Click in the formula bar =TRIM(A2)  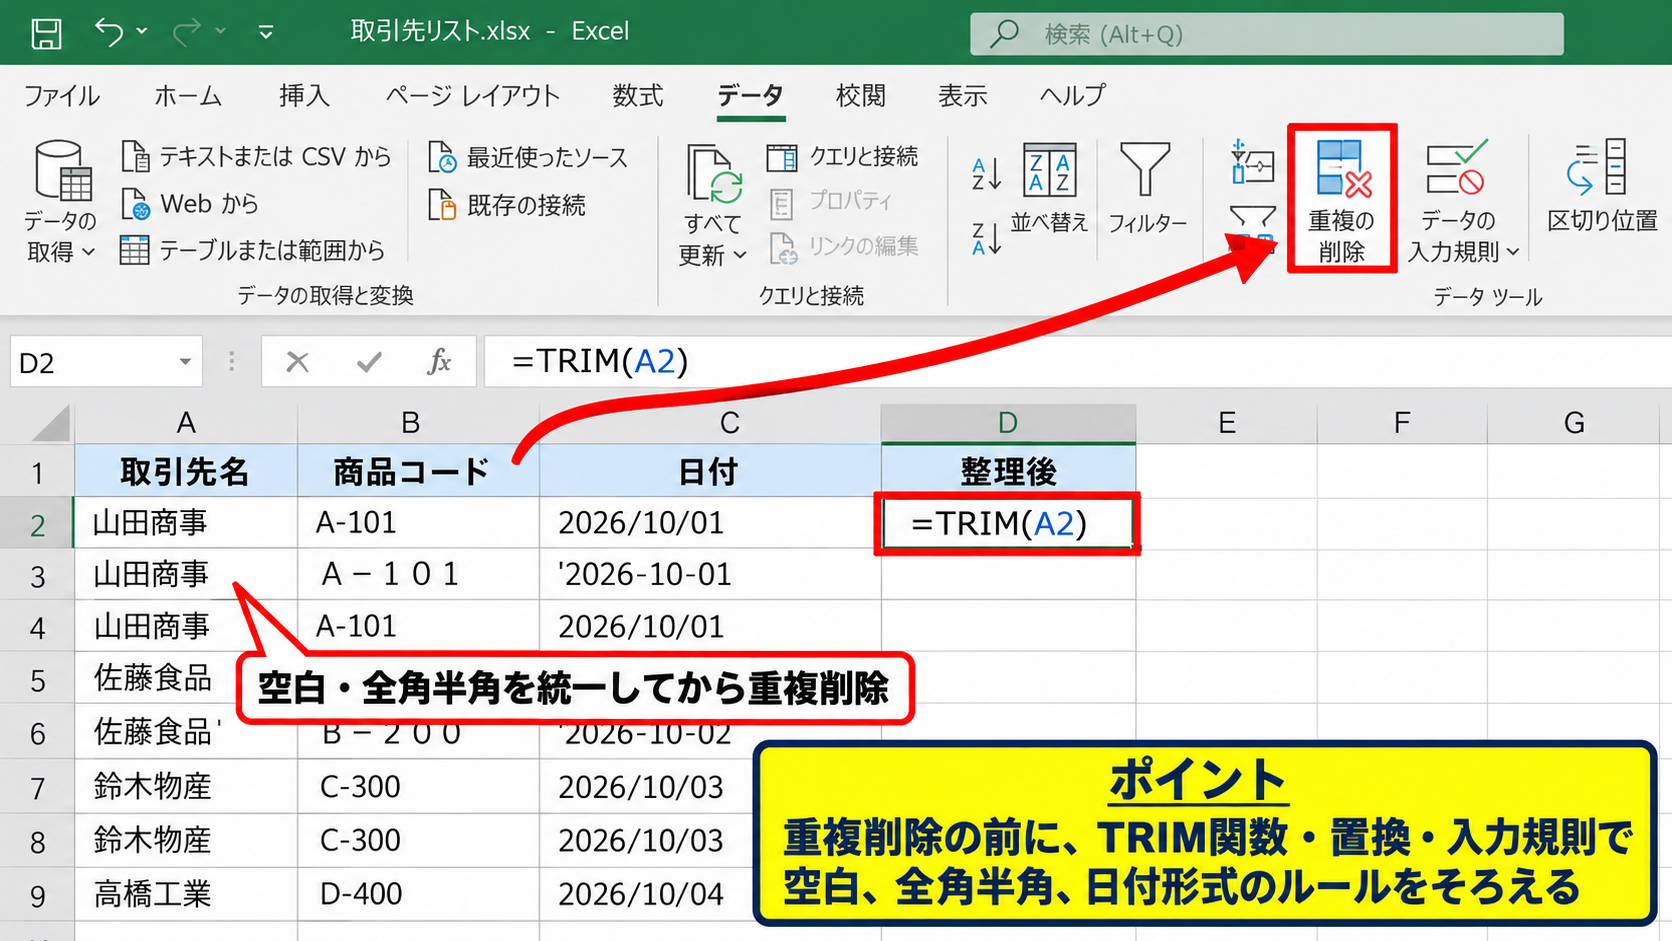coord(1077,362)
